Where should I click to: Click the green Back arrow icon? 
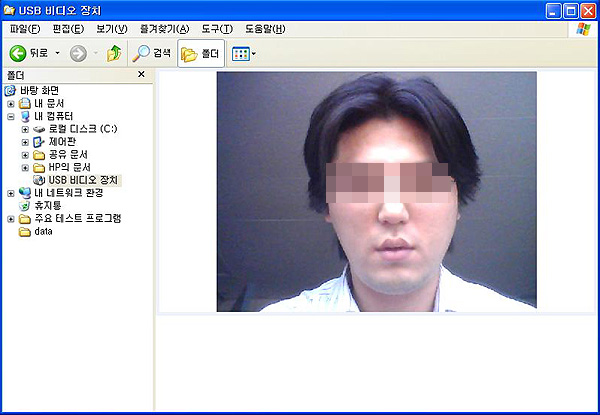[x=18, y=53]
